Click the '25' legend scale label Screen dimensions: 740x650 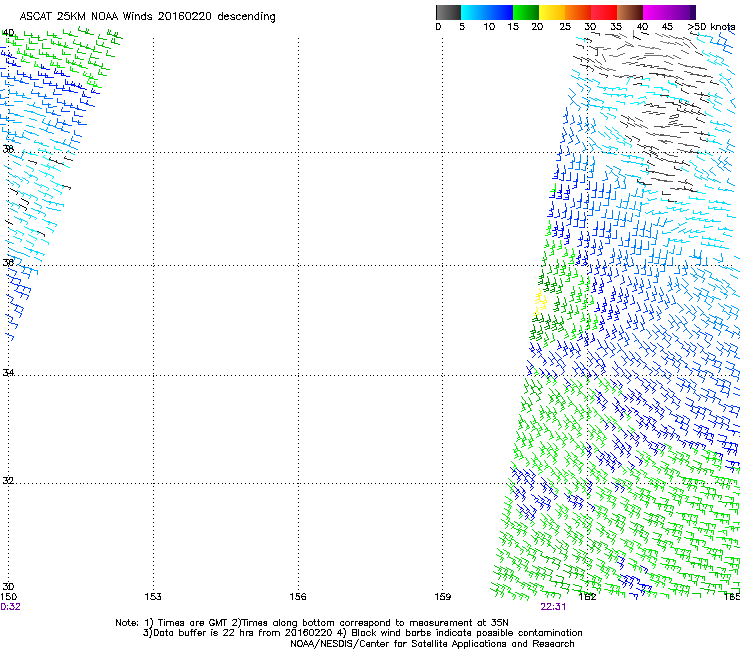tap(565, 26)
